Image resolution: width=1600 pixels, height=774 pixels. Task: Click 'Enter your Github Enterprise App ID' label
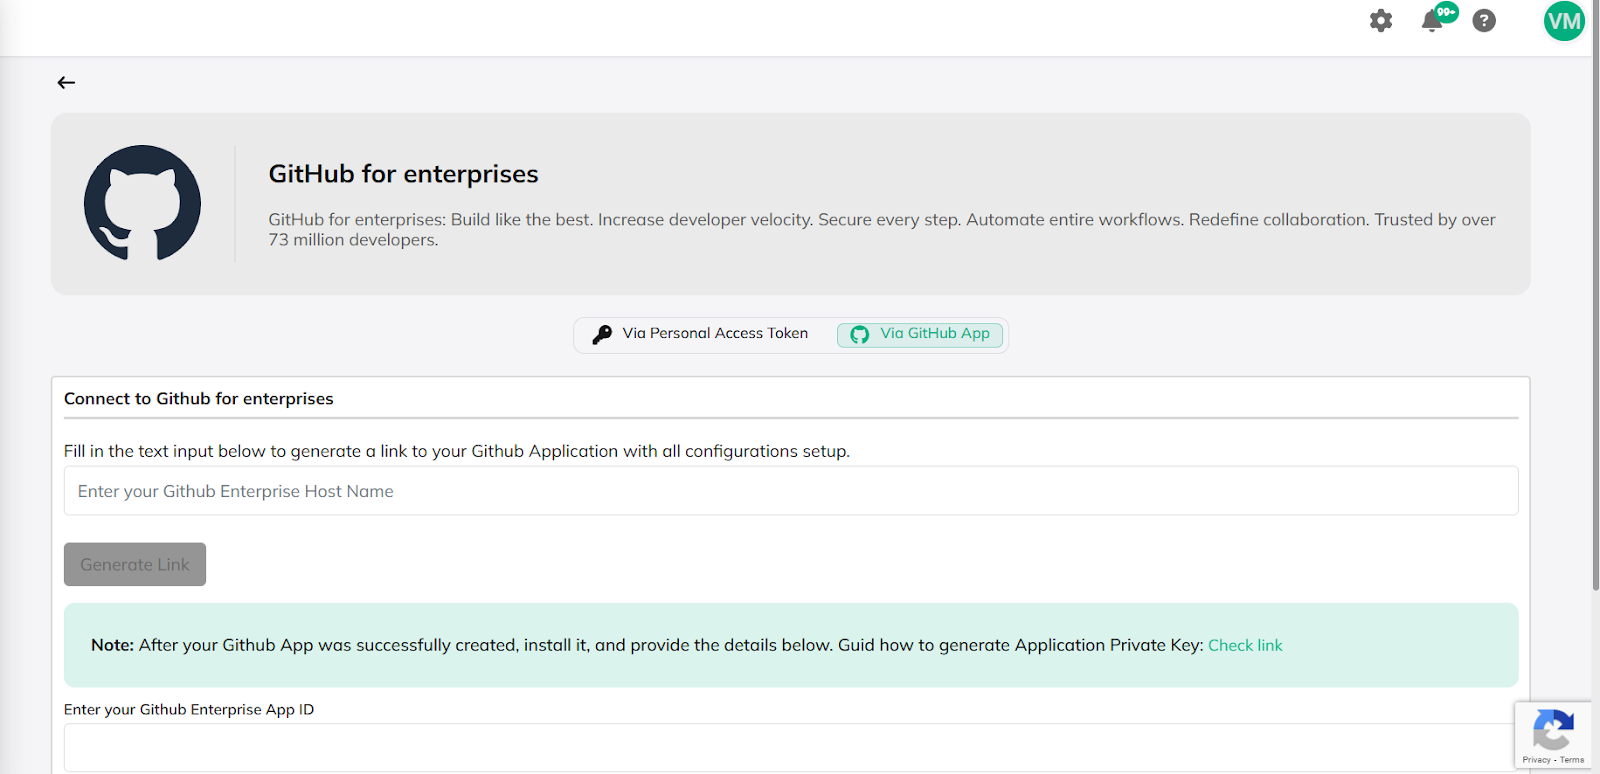pyautogui.click(x=189, y=709)
